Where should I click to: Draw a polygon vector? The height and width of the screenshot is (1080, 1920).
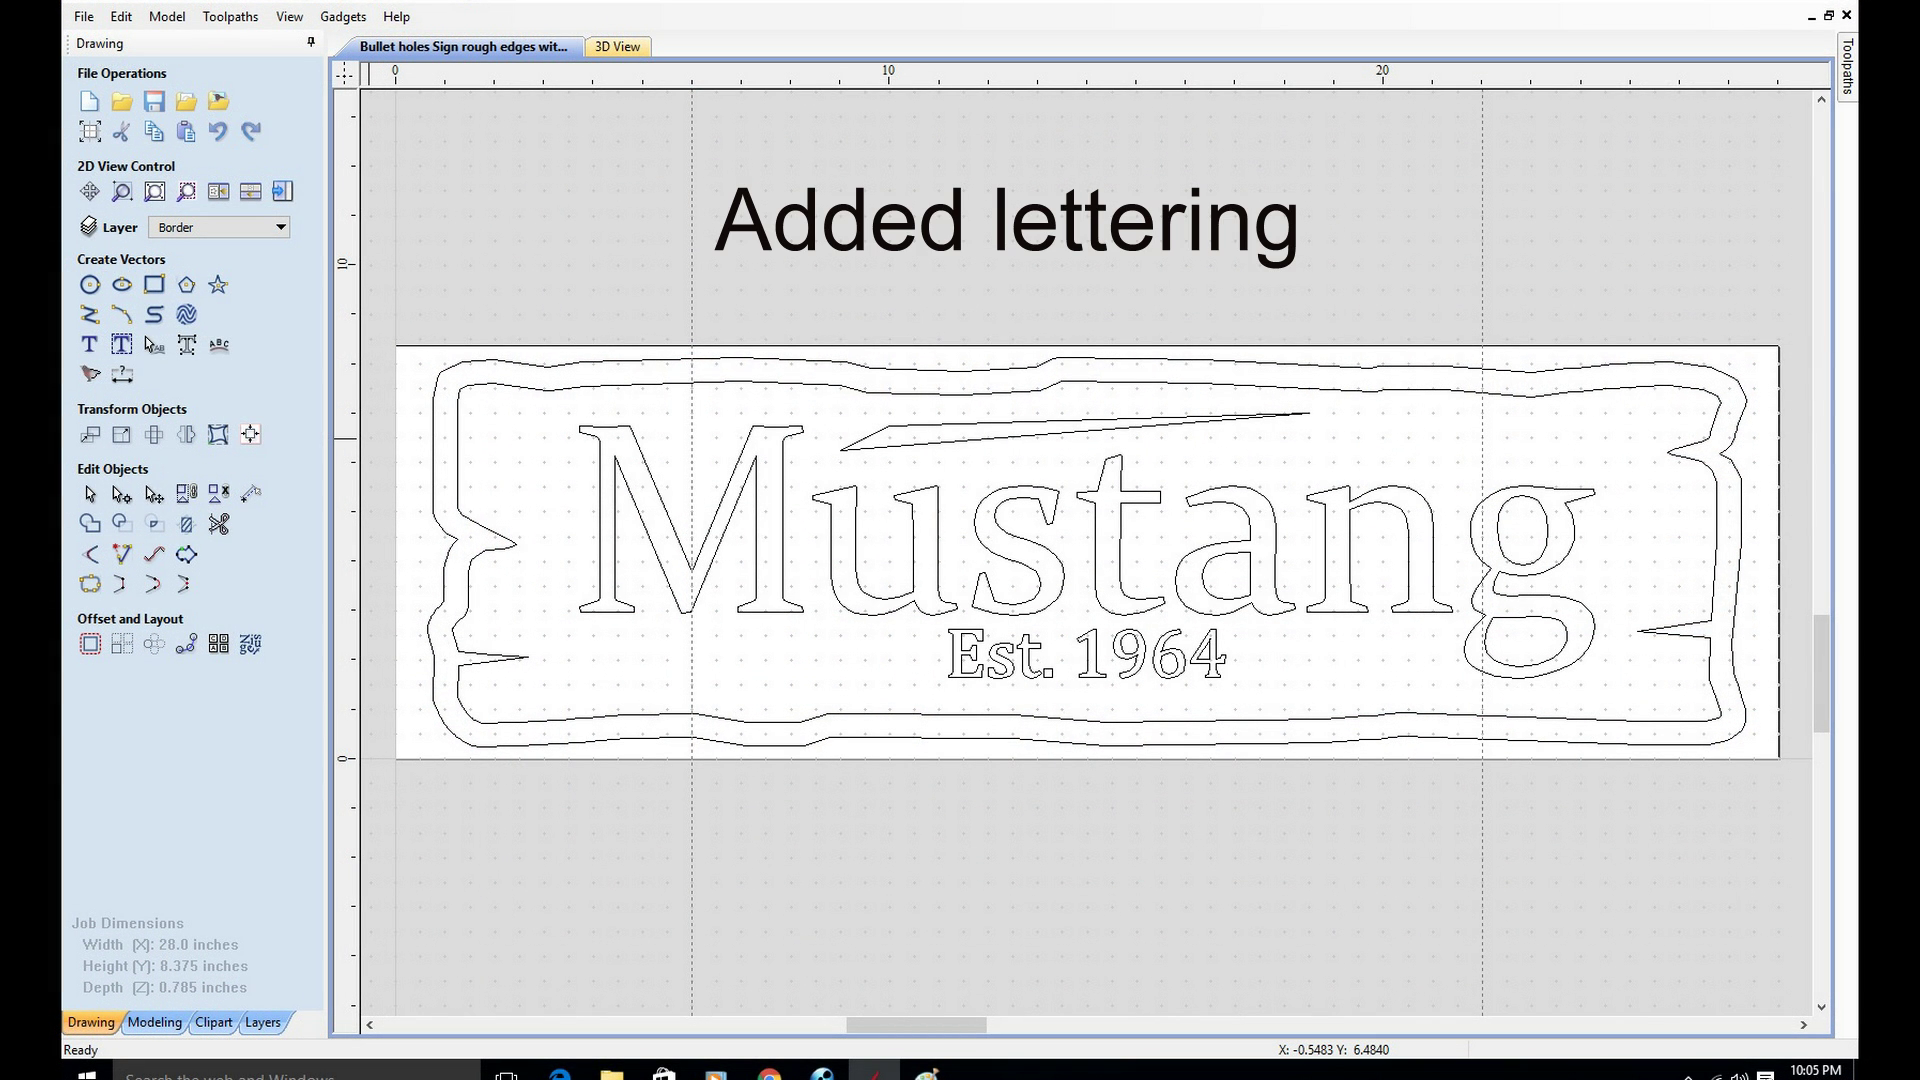(186, 285)
